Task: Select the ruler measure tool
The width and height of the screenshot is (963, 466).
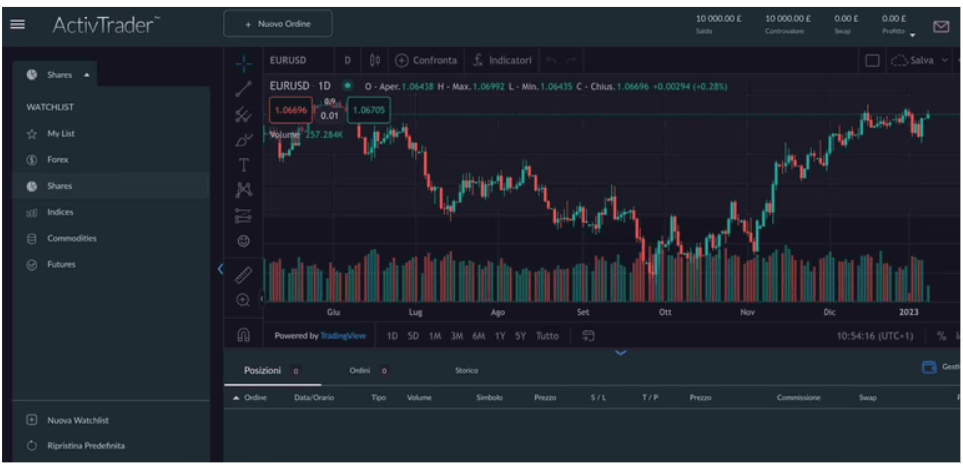Action: [243, 273]
